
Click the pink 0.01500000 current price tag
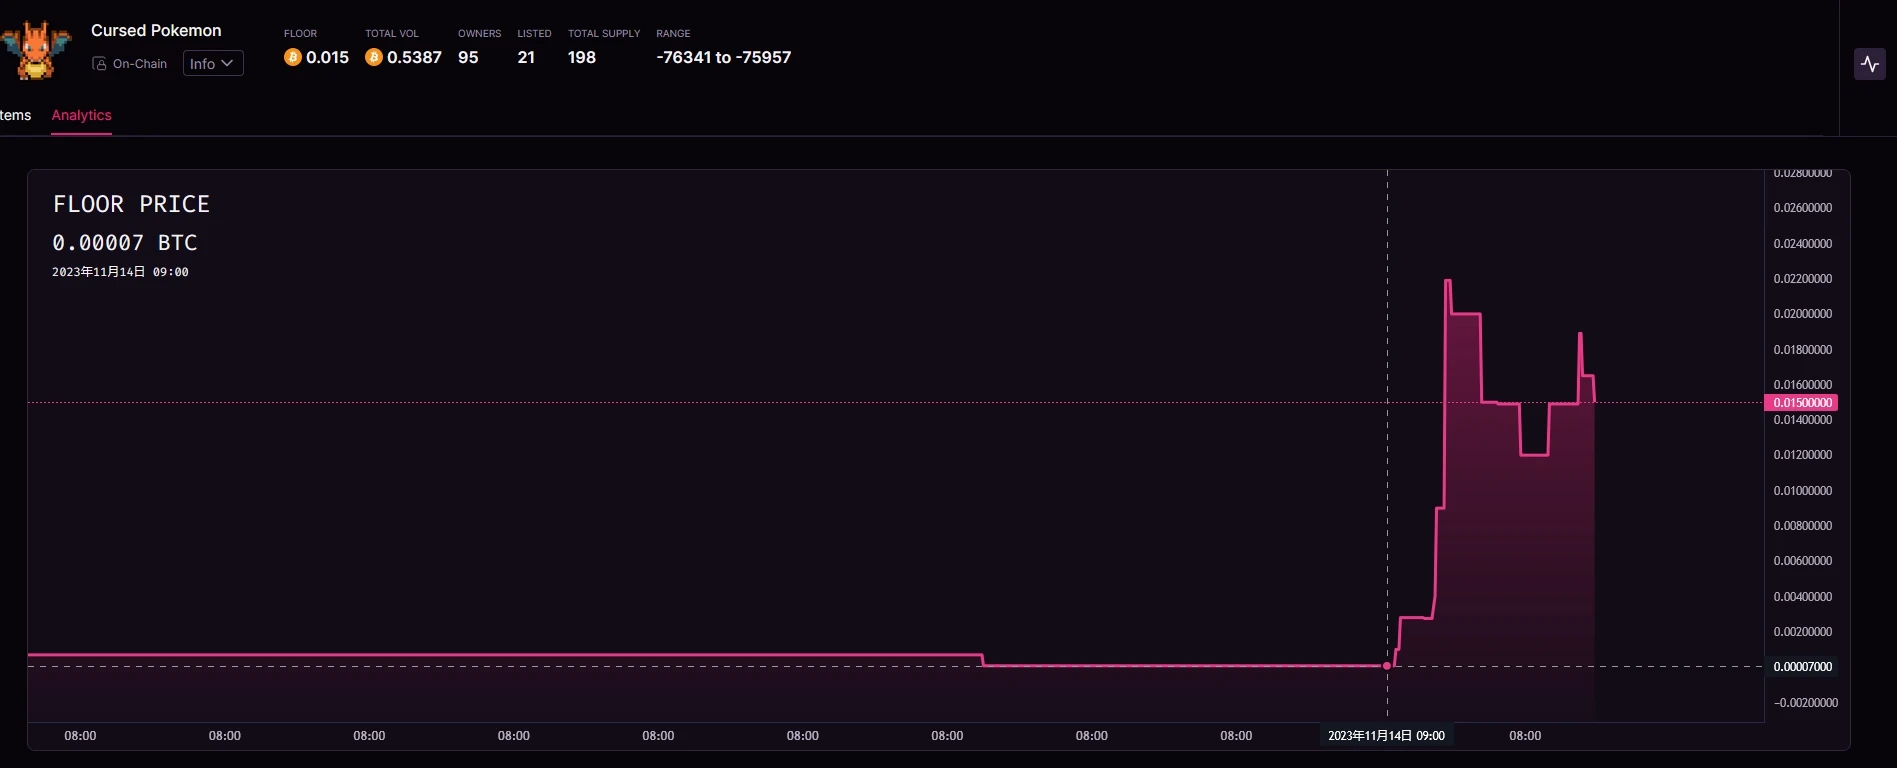[1802, 403]
